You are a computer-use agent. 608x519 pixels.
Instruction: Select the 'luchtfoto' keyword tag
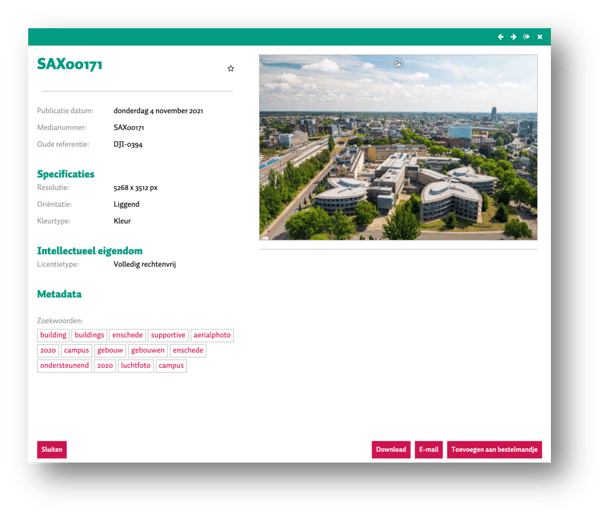(136, 366)
